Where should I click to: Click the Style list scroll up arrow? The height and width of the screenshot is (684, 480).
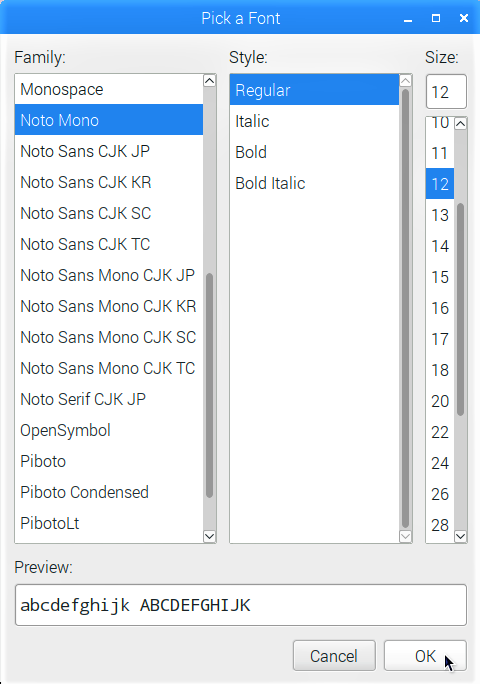[x=405, y=81]
